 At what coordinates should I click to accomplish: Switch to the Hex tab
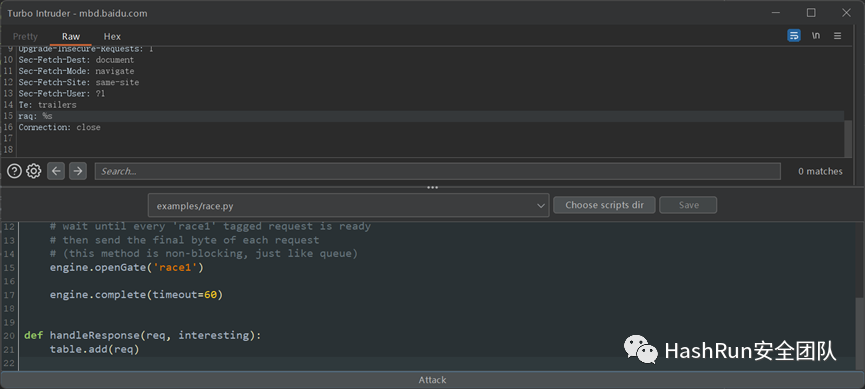tap(112, 36)
